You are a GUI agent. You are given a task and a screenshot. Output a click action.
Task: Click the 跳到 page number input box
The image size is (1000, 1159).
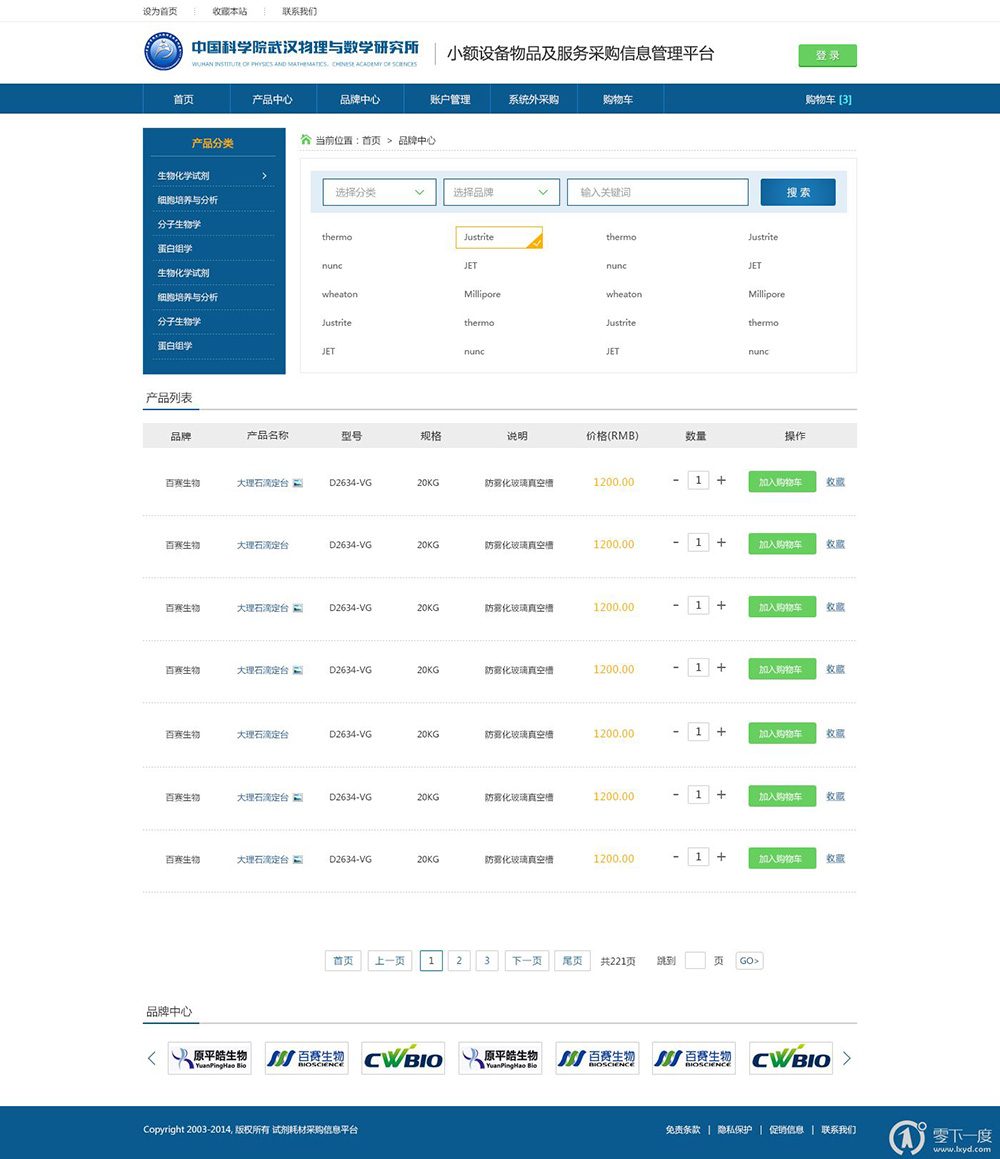point(695,960)
